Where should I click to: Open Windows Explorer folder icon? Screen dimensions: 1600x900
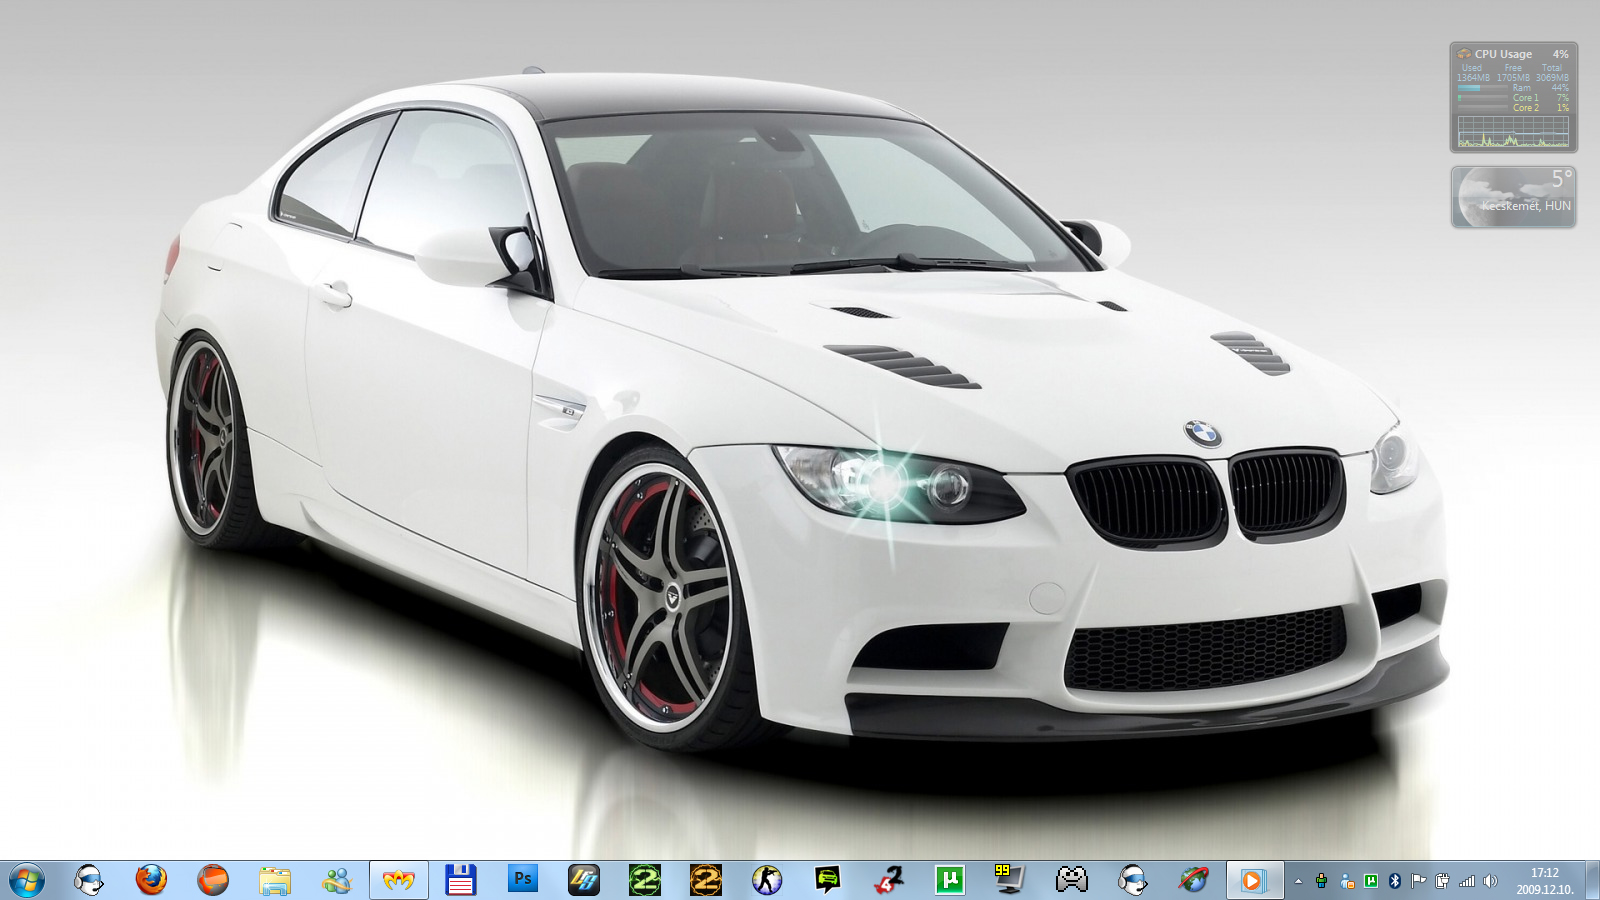(274, 880)
